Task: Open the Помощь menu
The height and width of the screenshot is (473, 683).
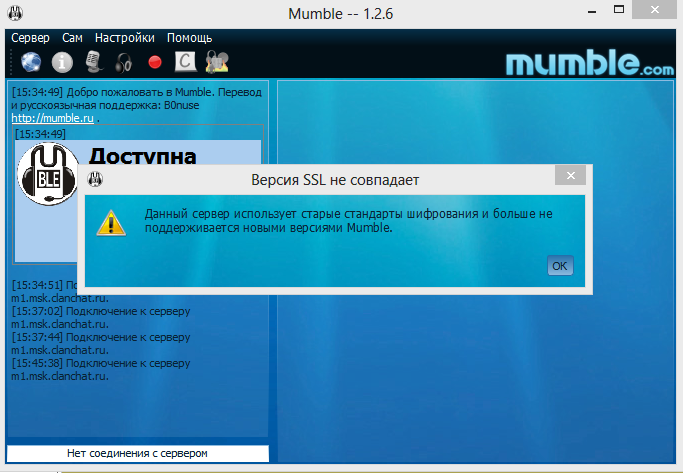Action: pyautogui.click(x=189, y=37)
